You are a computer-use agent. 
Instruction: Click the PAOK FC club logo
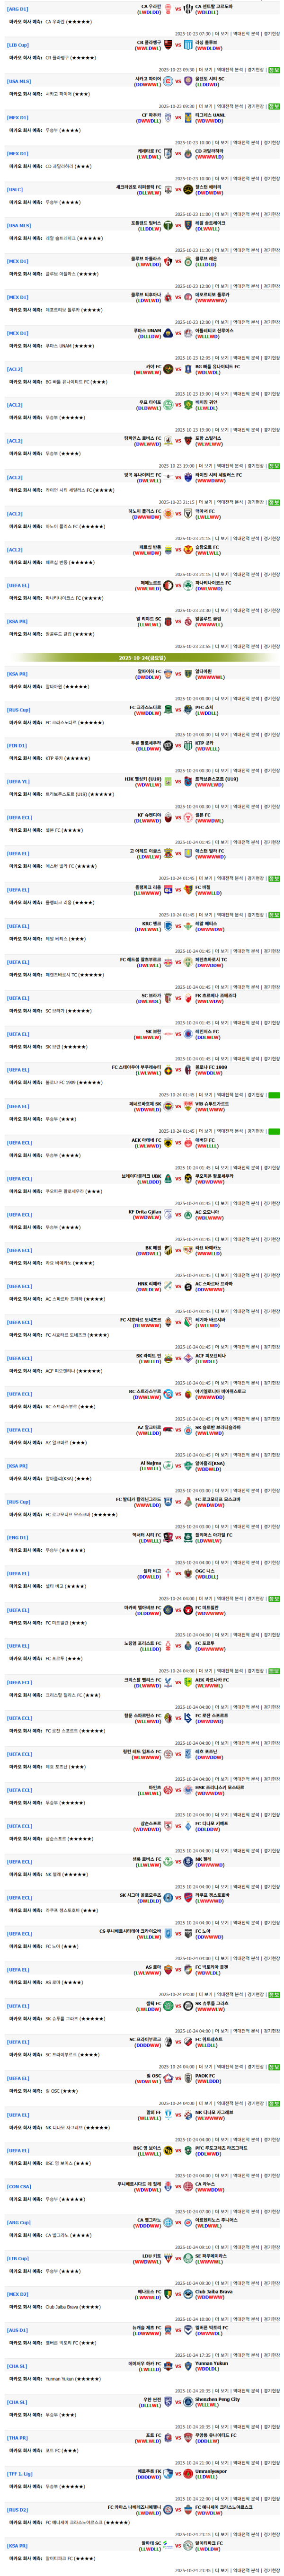pos(188,2077)
